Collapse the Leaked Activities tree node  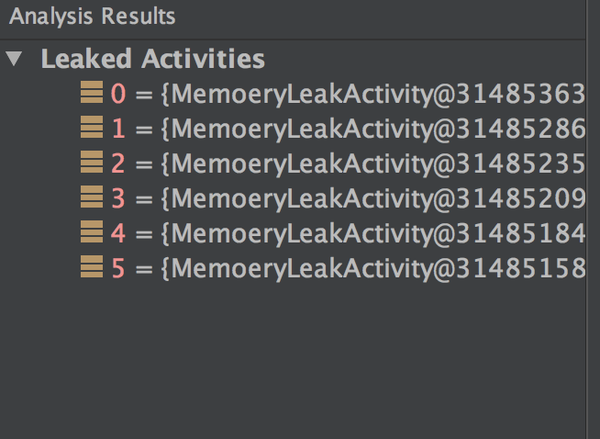tap(13, 59)
